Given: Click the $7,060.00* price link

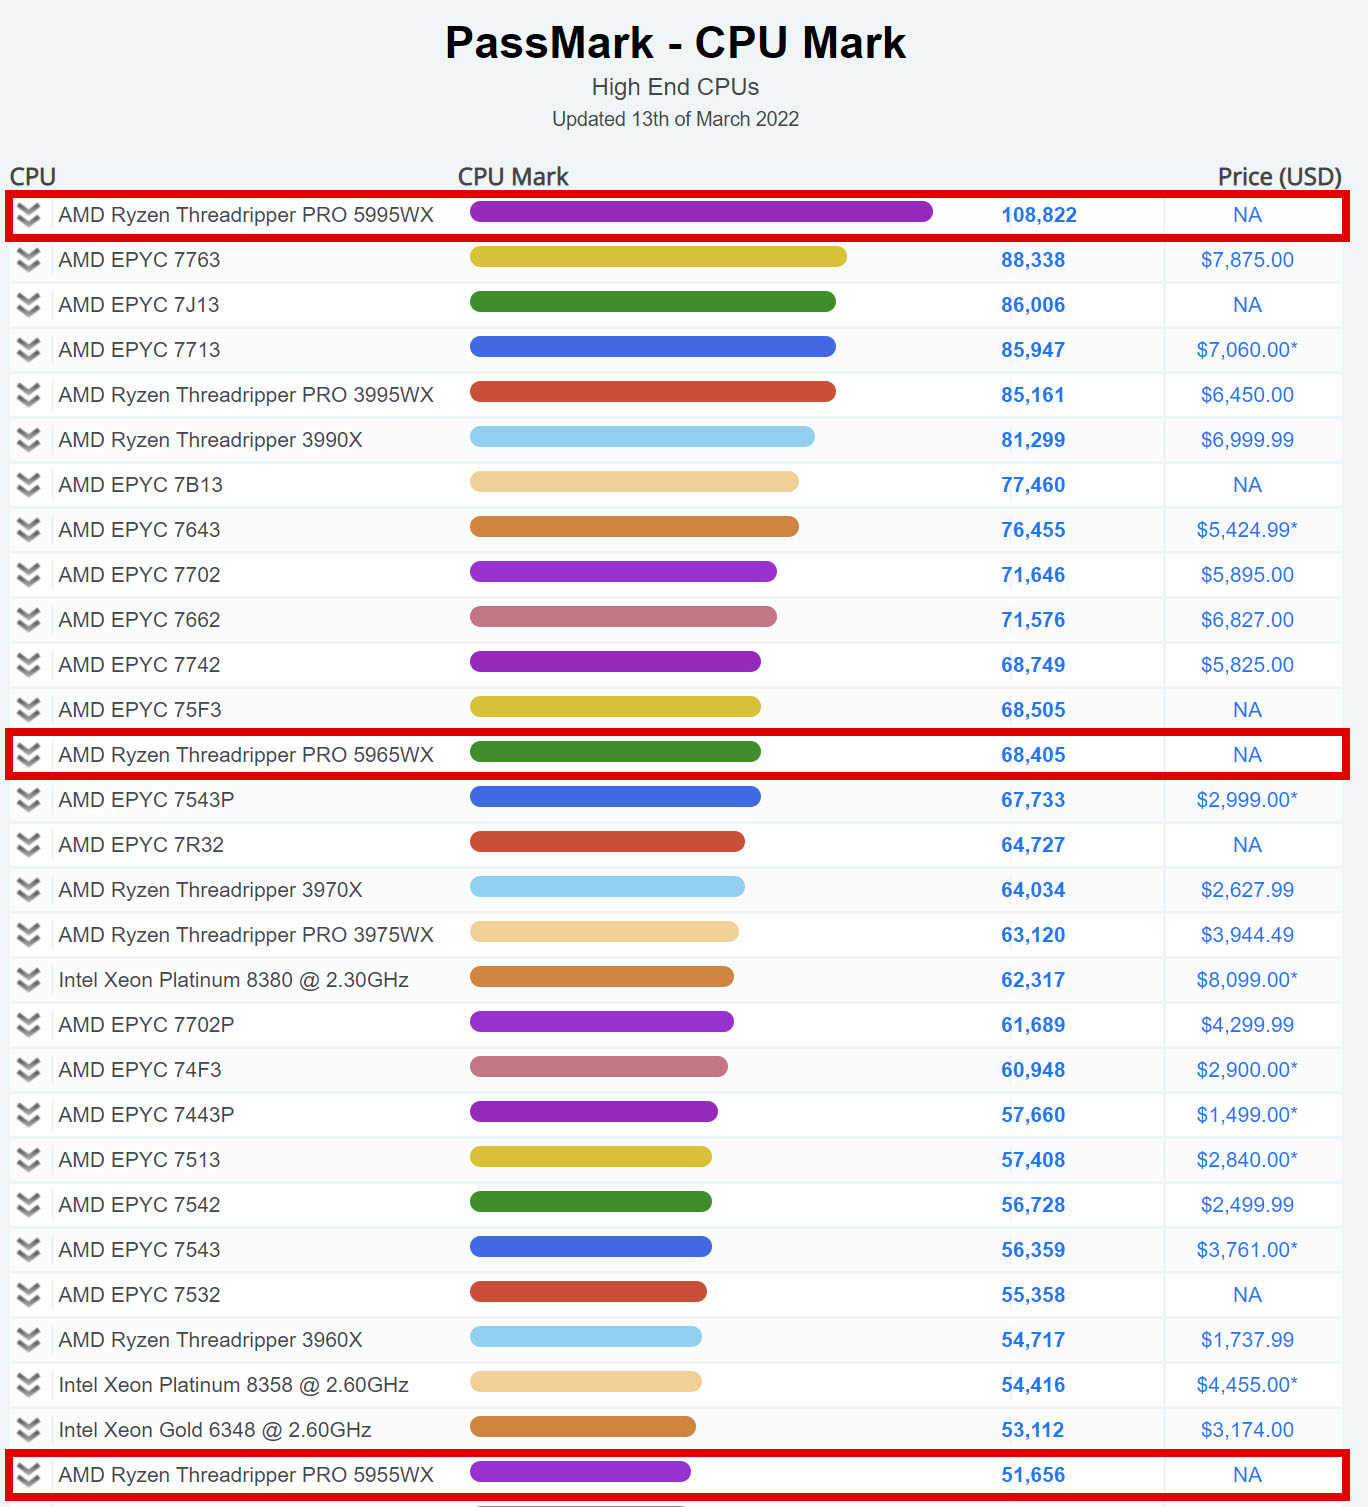Looking at the screenshot, I should click(1247, 350).
